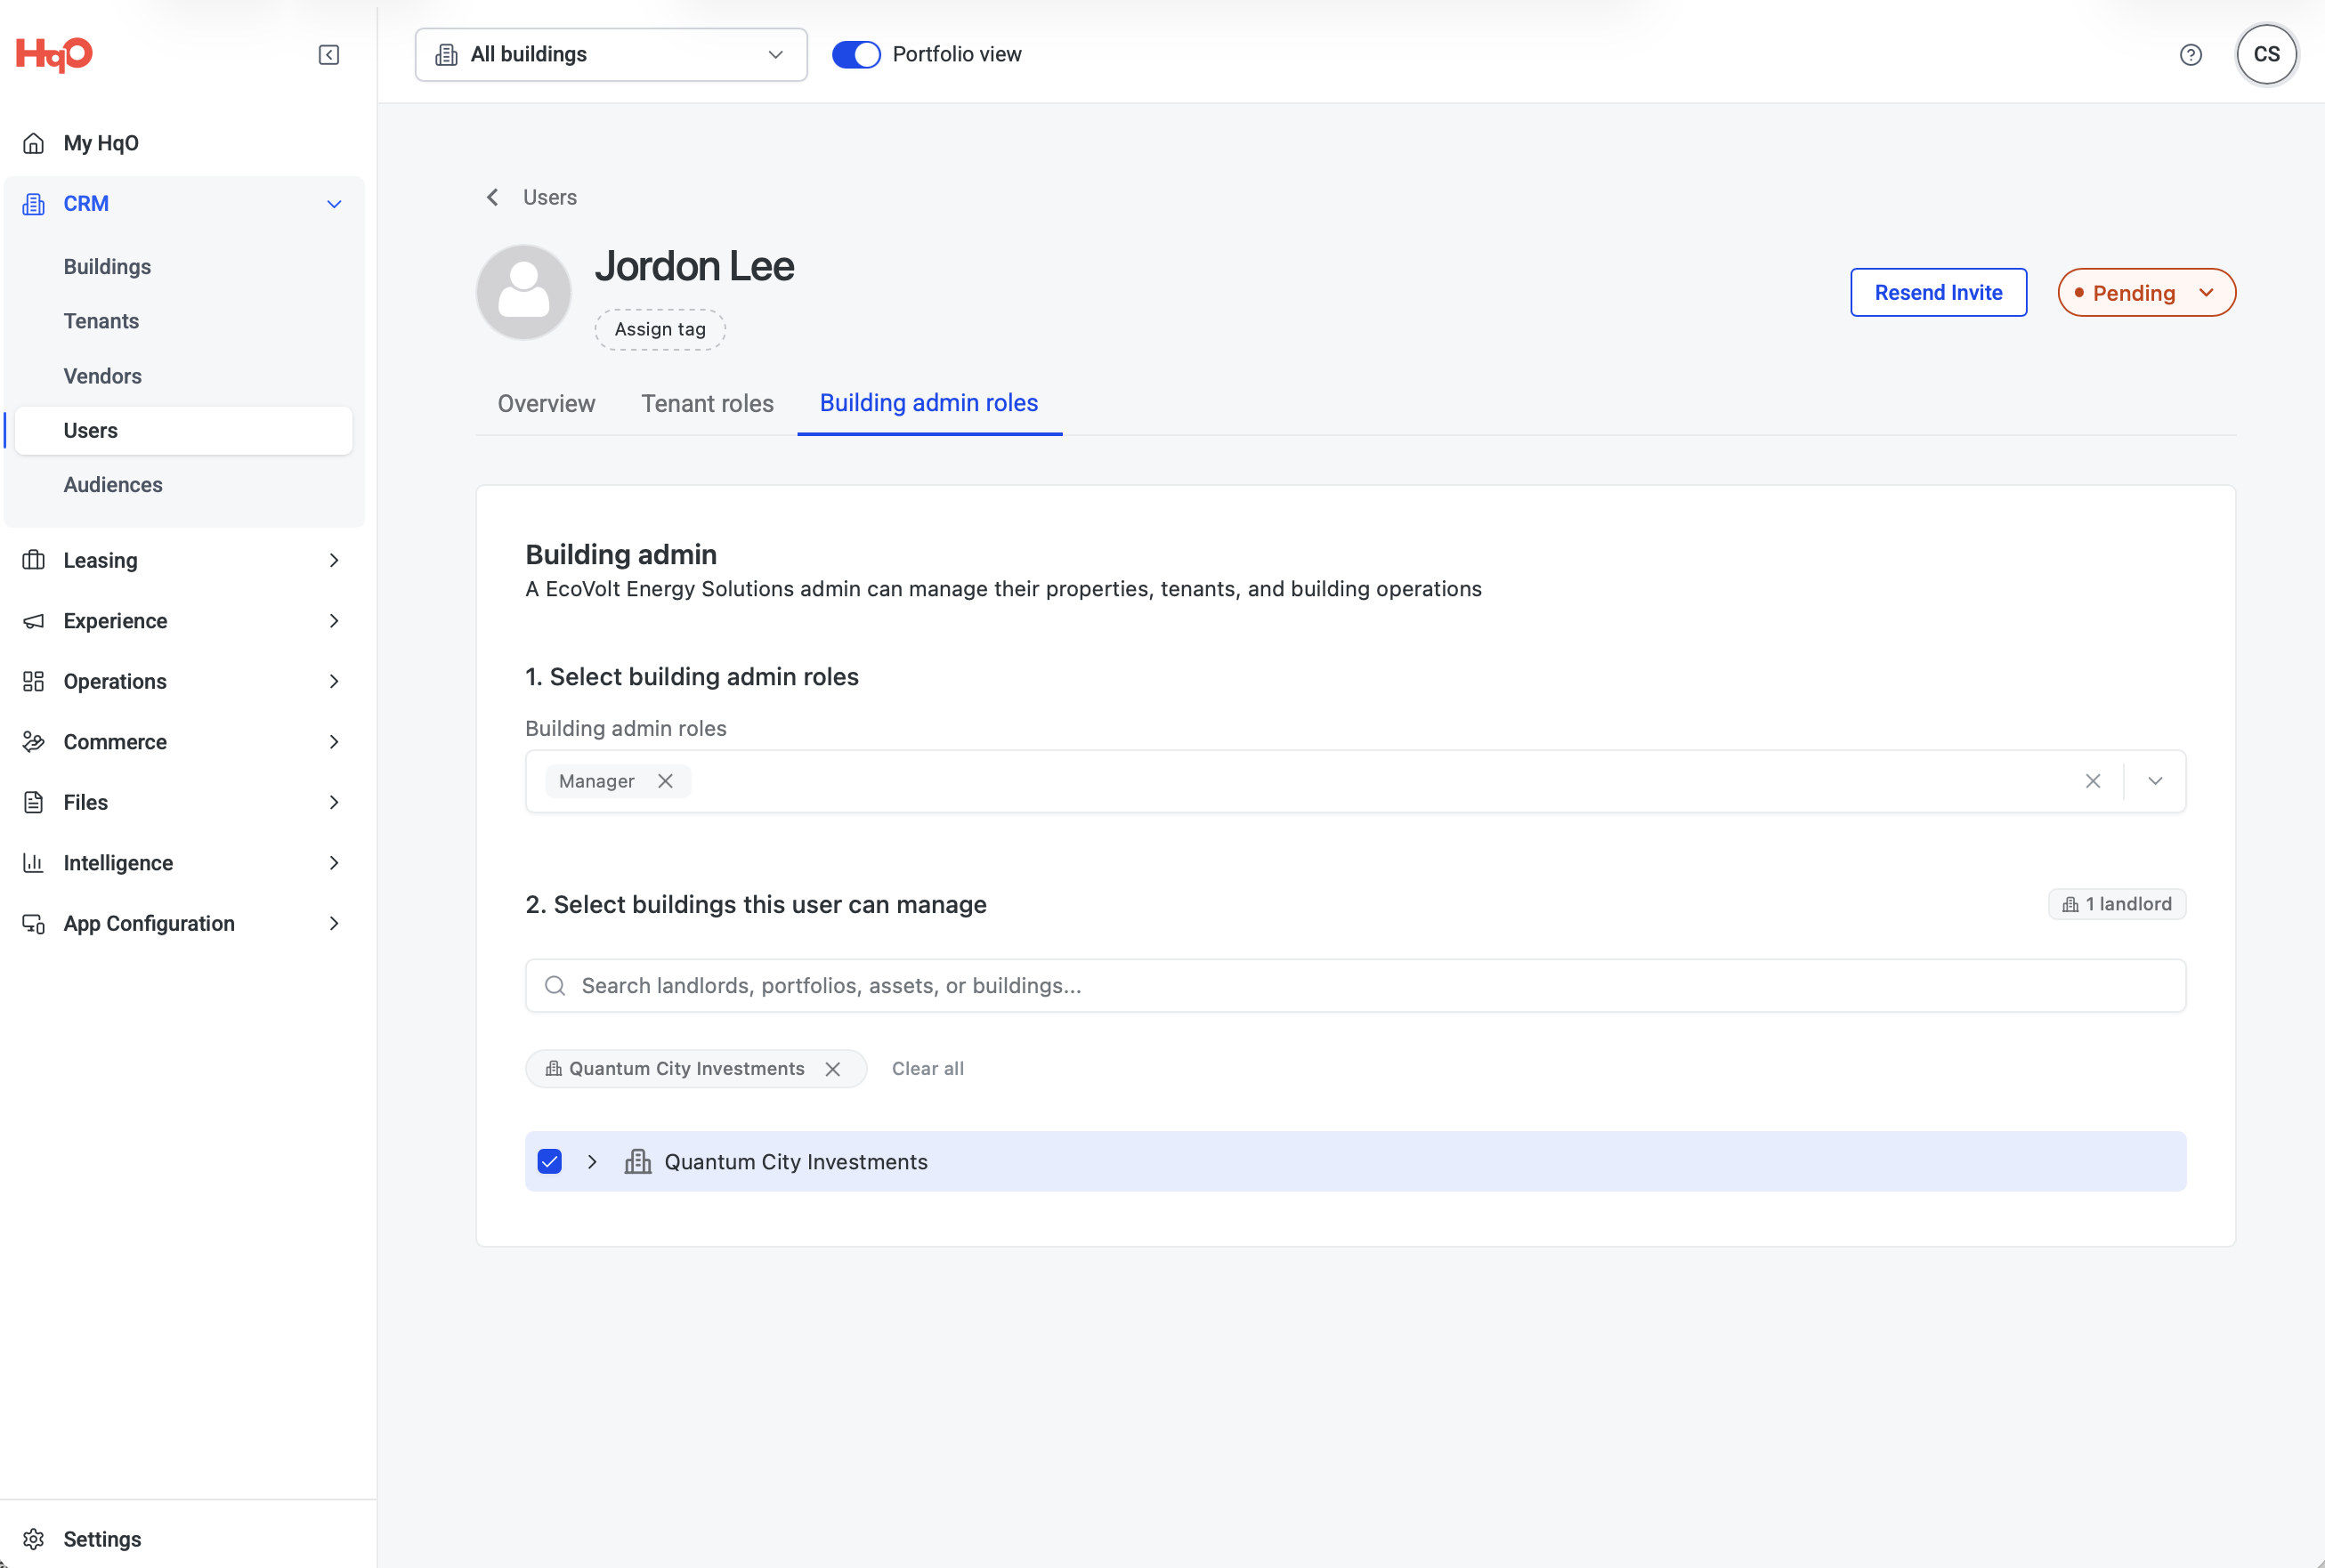
Task: Collapse the sidebar panel icon
Action: [328, 55]
